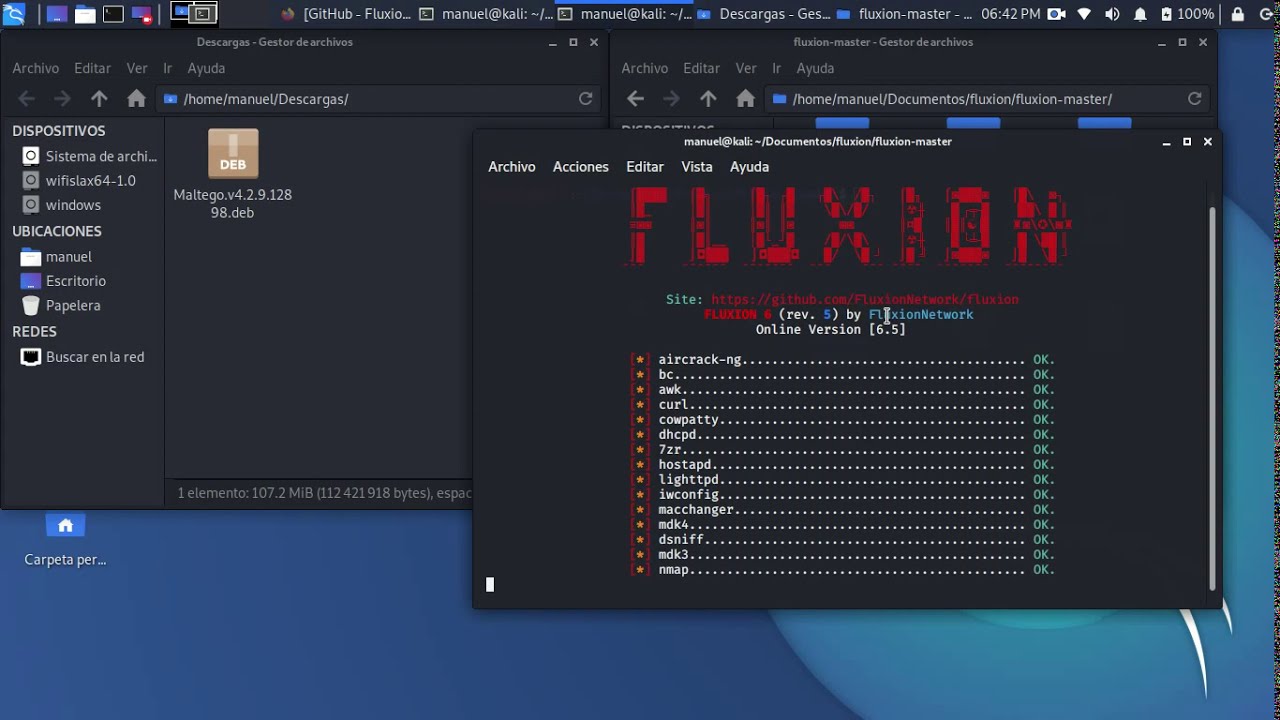Image resolution: width=1280 pixels, height=720 pixels.
Task: Open Ayuda menu in fluxion-master window
Action: point(815,68)
